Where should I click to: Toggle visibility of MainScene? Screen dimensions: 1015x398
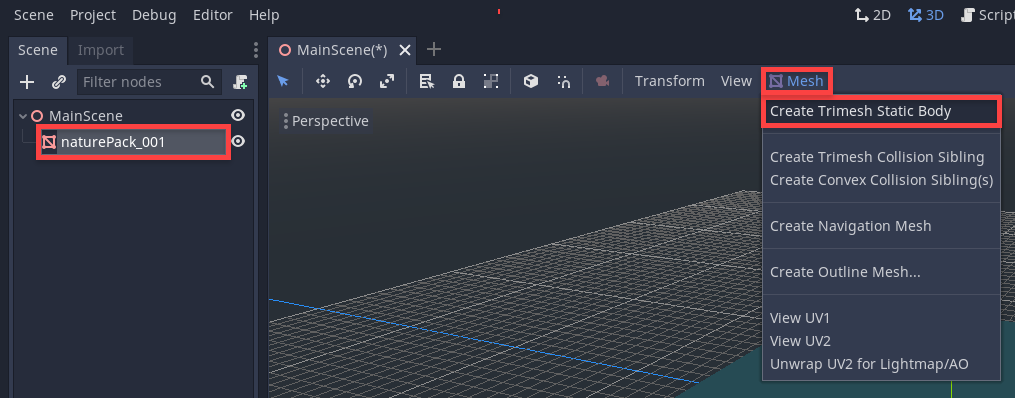[x=238, y=116]
